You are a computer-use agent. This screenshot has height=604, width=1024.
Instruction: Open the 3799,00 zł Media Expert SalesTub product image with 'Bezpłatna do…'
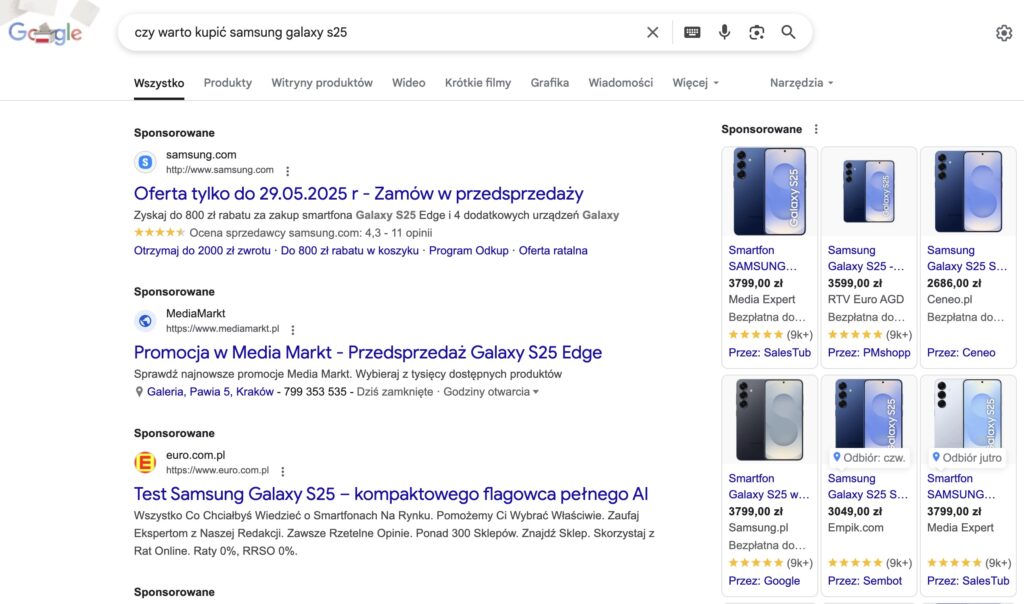tap(769, 191)
